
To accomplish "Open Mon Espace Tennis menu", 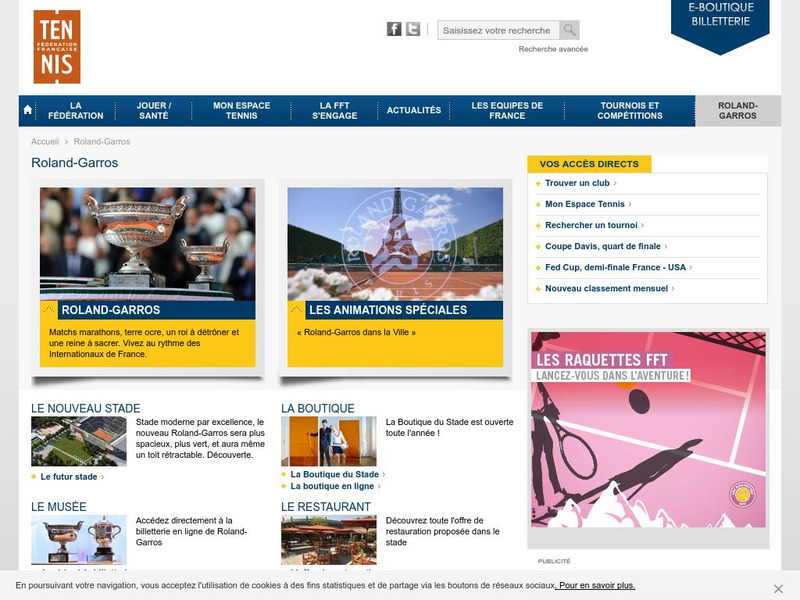I will [x=241, y=111].
